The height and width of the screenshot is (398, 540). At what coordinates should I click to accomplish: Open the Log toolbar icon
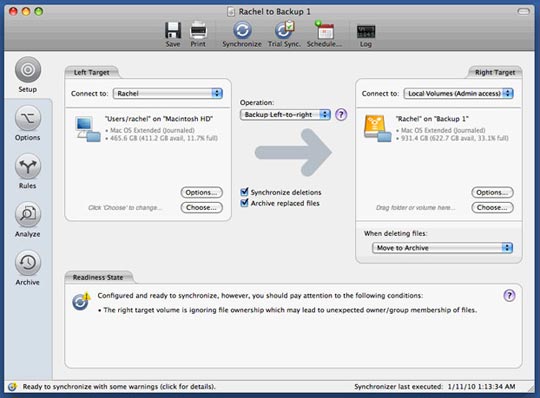pyautogui.click(x=366, y=36)
